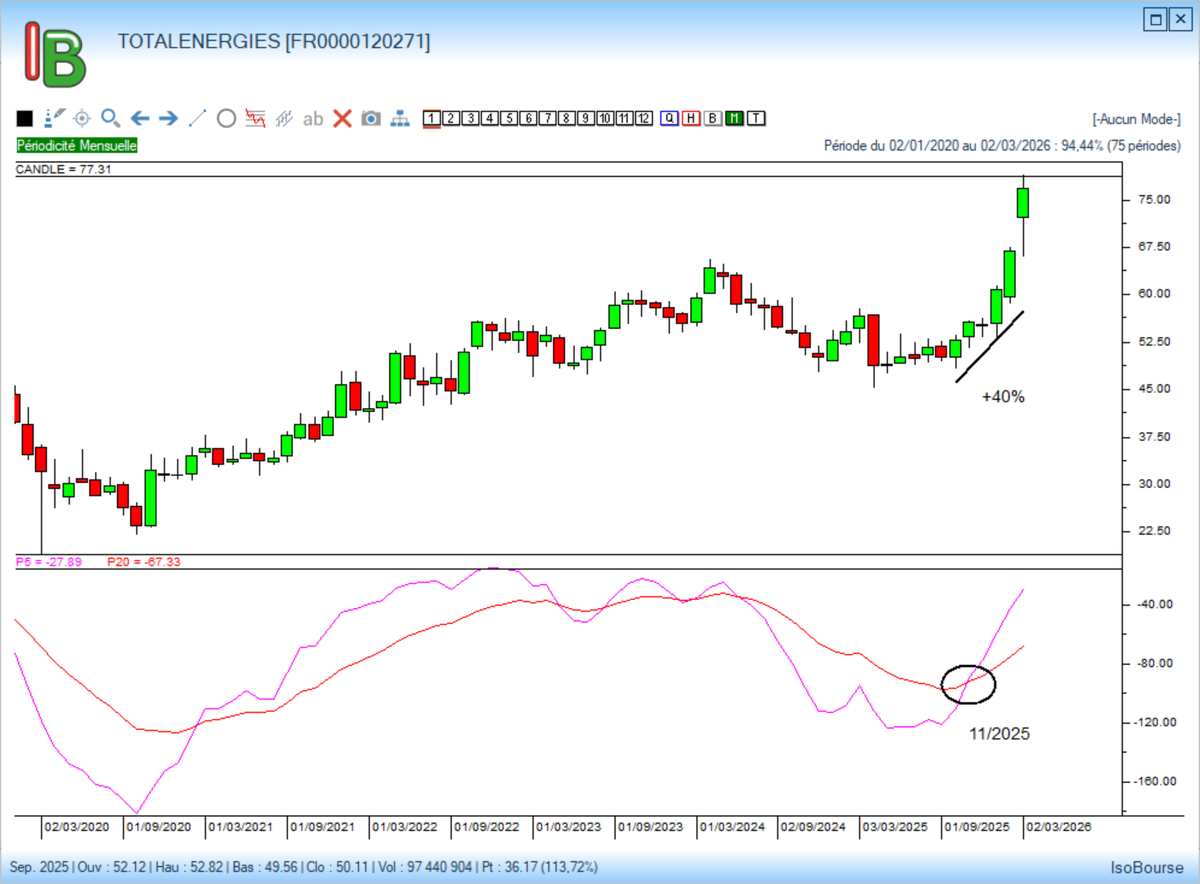Click the grey candlestick chart style icon

284,118
